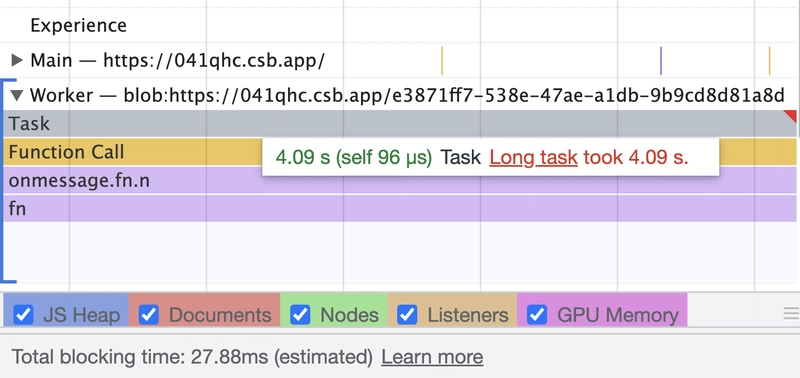This screenshot has width=800, height=378.
Task: Click the red long-task warning triangle
Action: [791, 115]
